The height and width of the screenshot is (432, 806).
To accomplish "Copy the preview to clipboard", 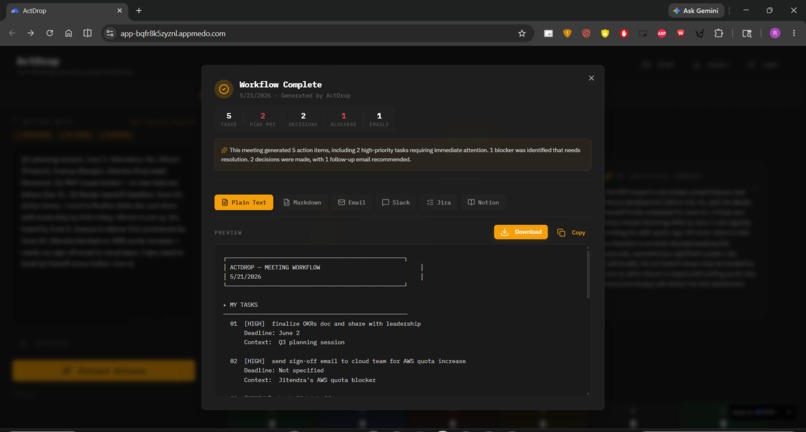I will click(571, 232).
